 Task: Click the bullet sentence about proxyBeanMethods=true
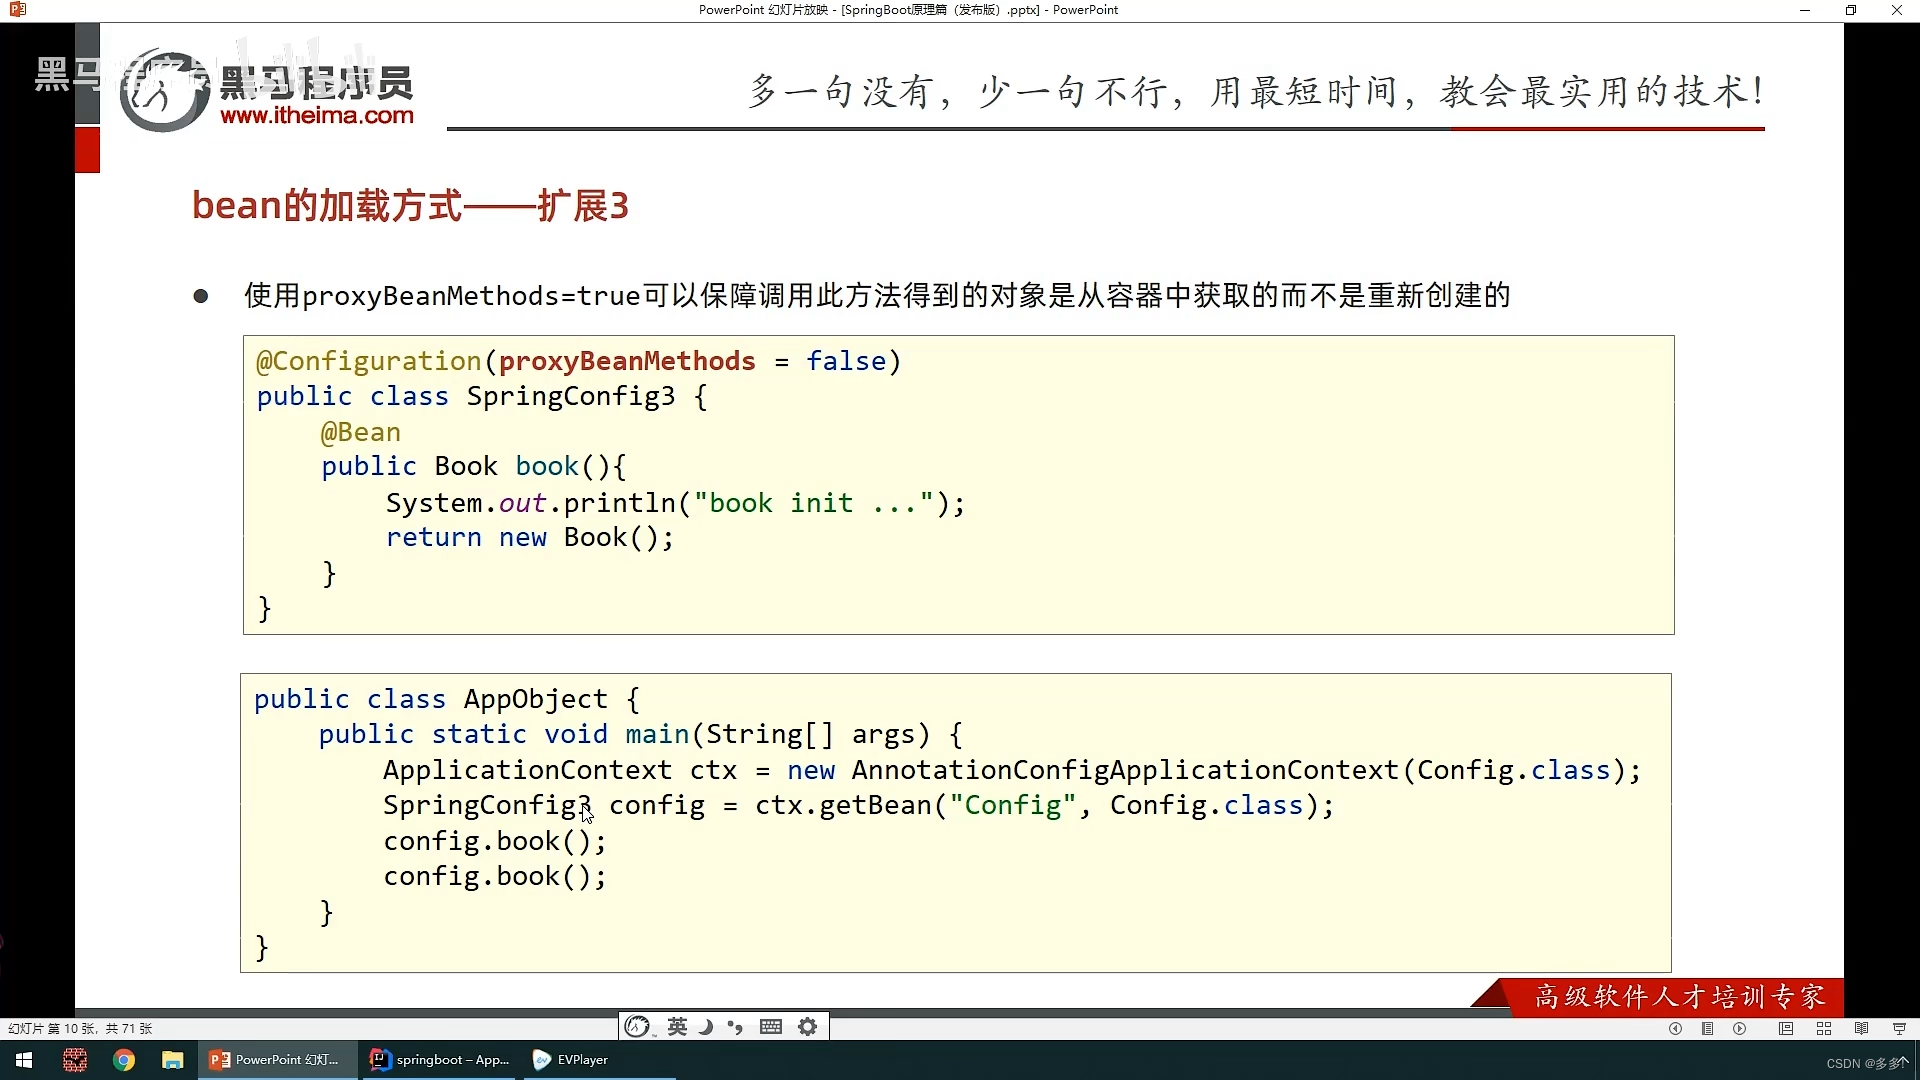(876, 296)
